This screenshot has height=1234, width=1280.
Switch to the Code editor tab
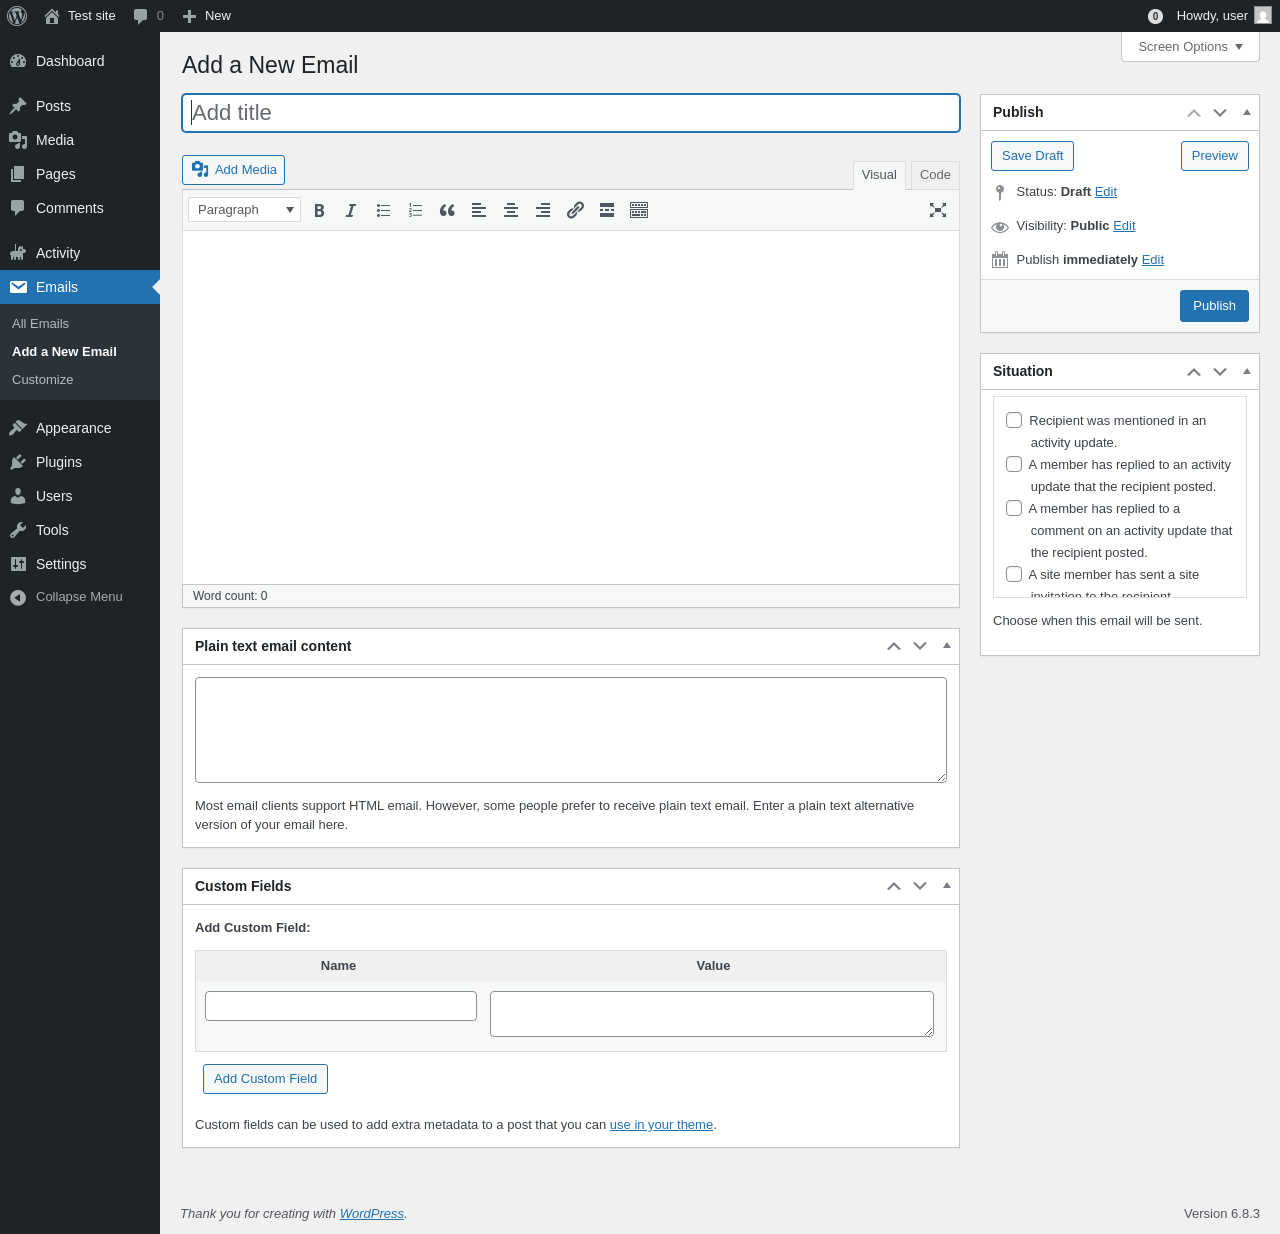click(935, 175)
